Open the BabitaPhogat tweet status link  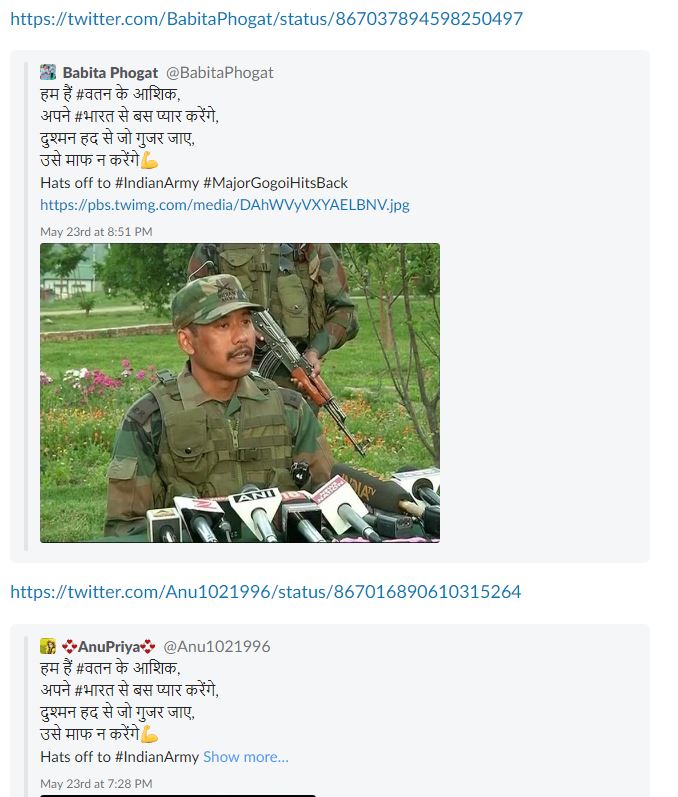coord(266,19)
